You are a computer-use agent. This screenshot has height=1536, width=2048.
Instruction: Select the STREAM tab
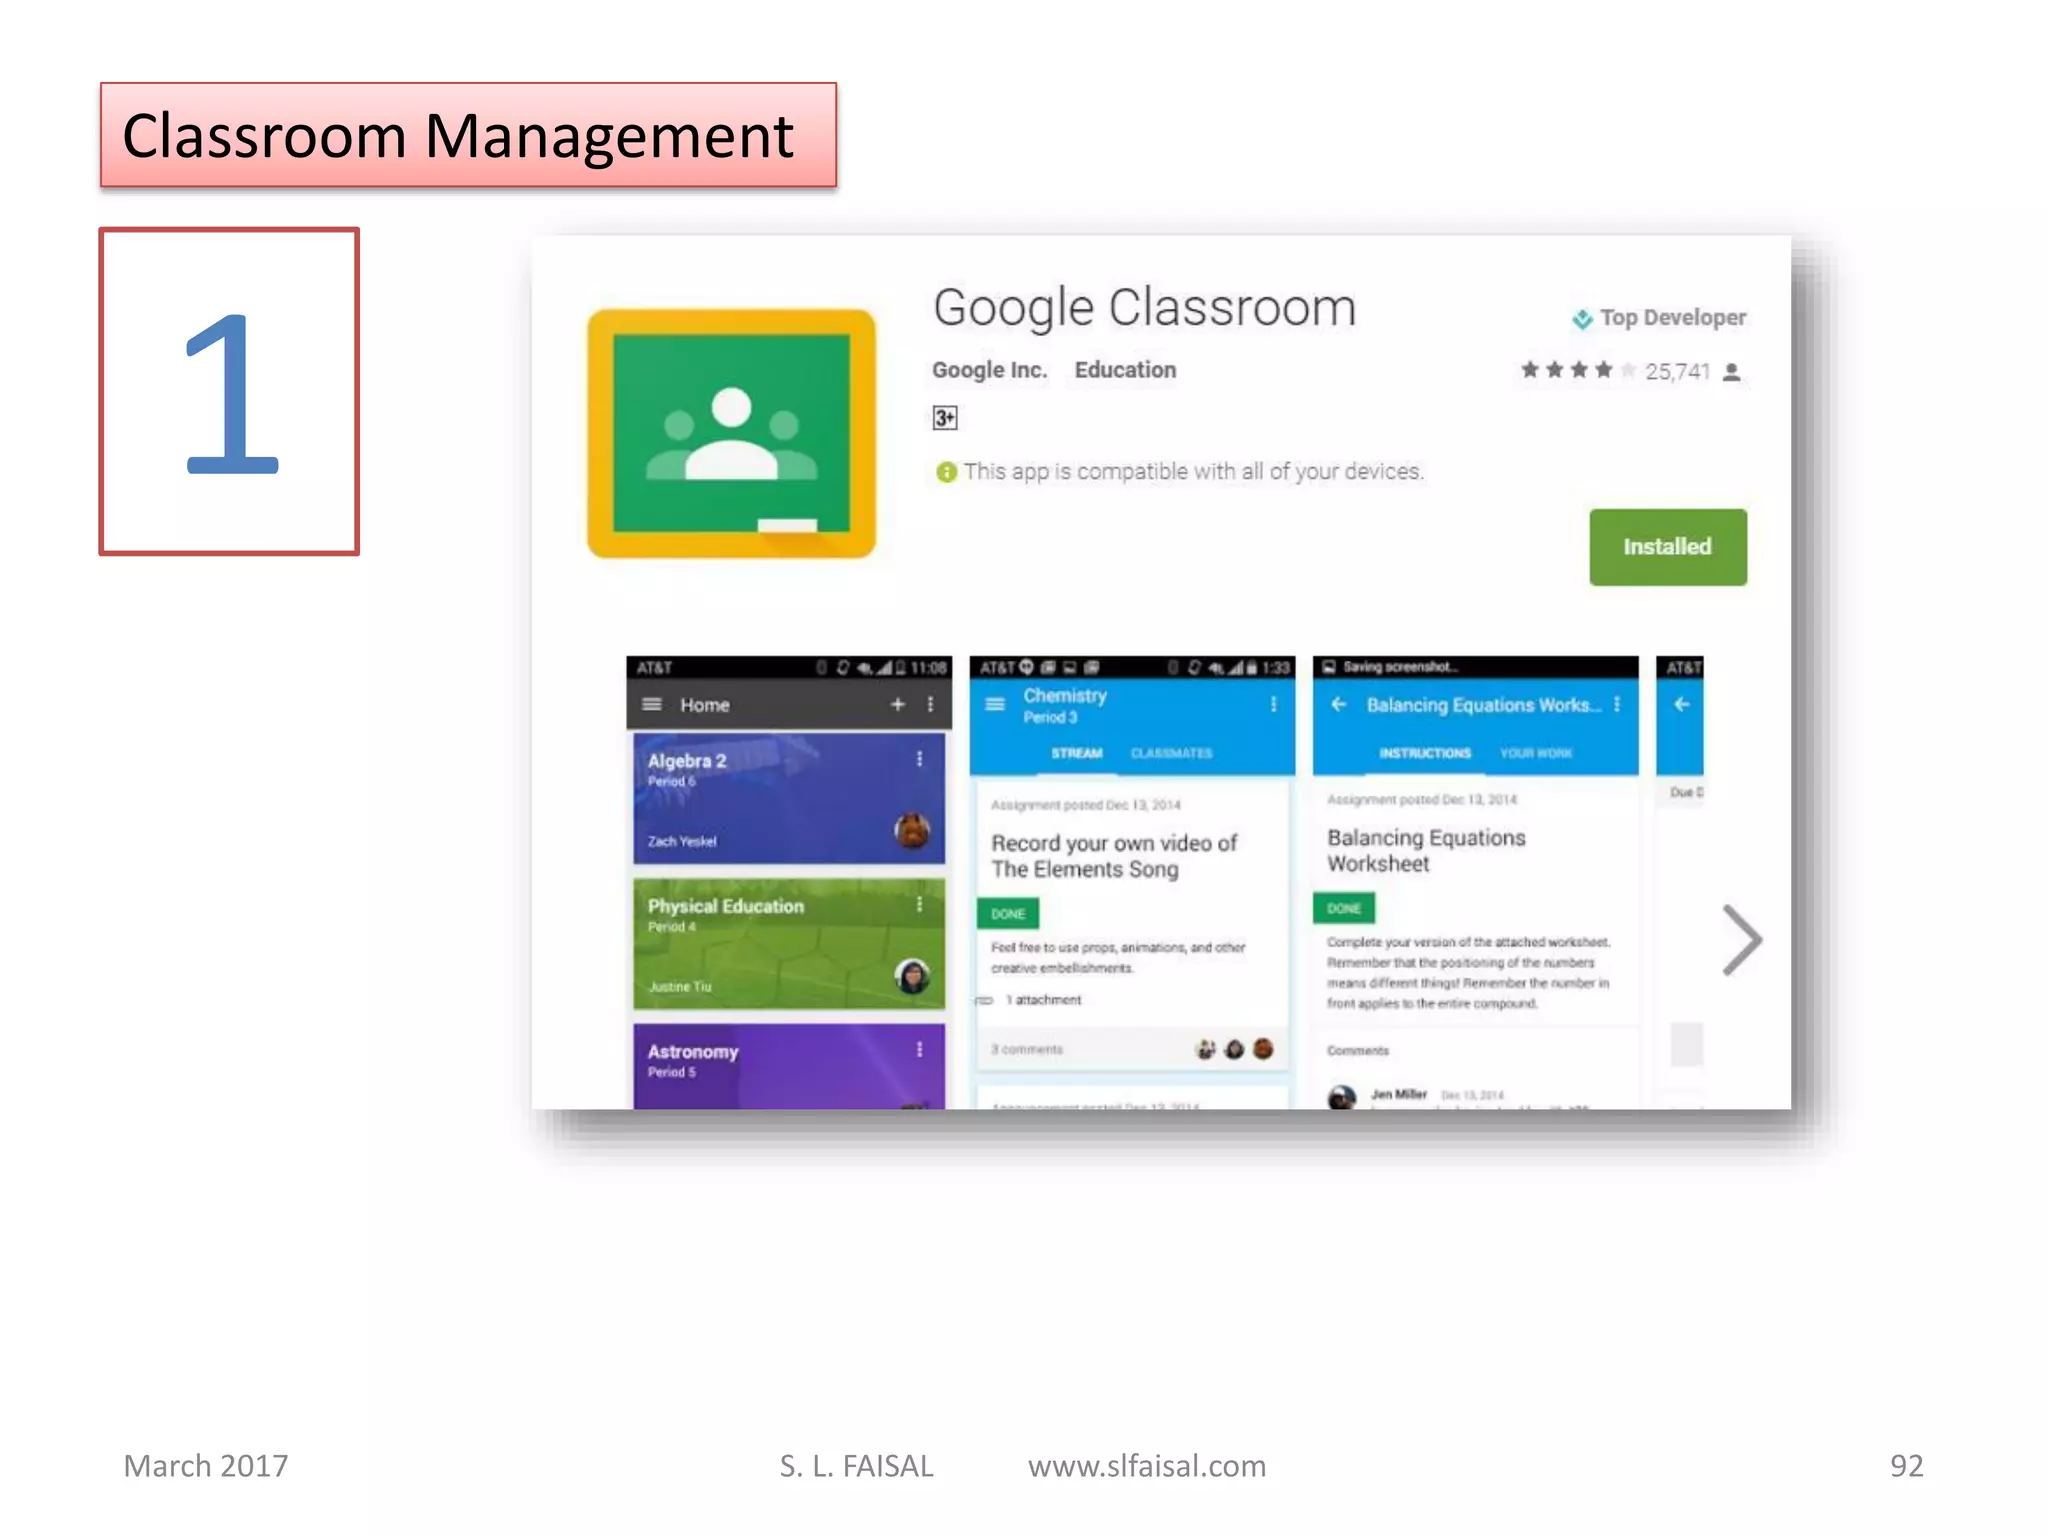(1076, 753)
